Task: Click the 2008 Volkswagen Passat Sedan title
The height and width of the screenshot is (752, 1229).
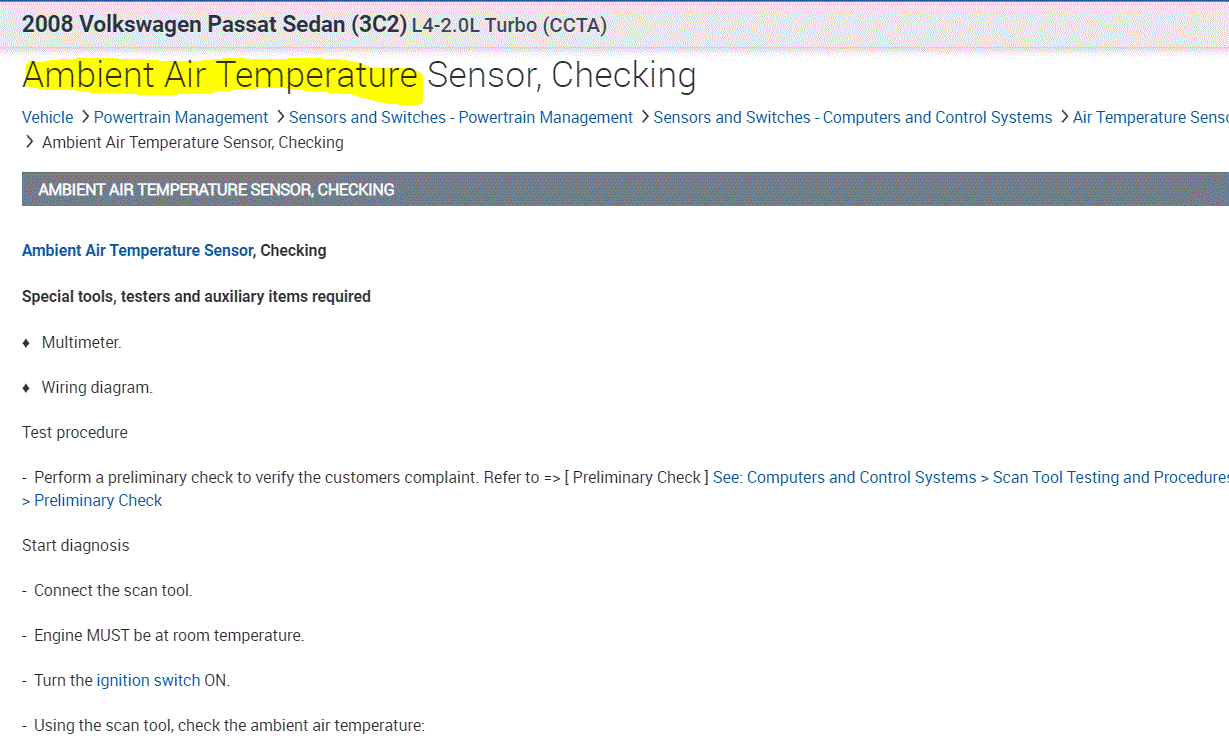Action: pyautogui.click(x=214, y=24)
